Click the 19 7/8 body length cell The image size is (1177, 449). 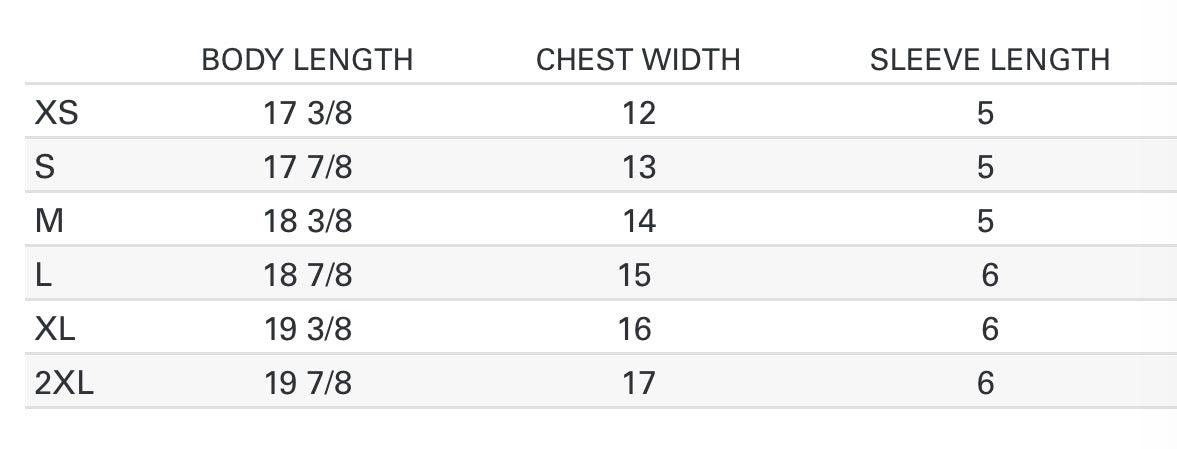click(308, 384)
